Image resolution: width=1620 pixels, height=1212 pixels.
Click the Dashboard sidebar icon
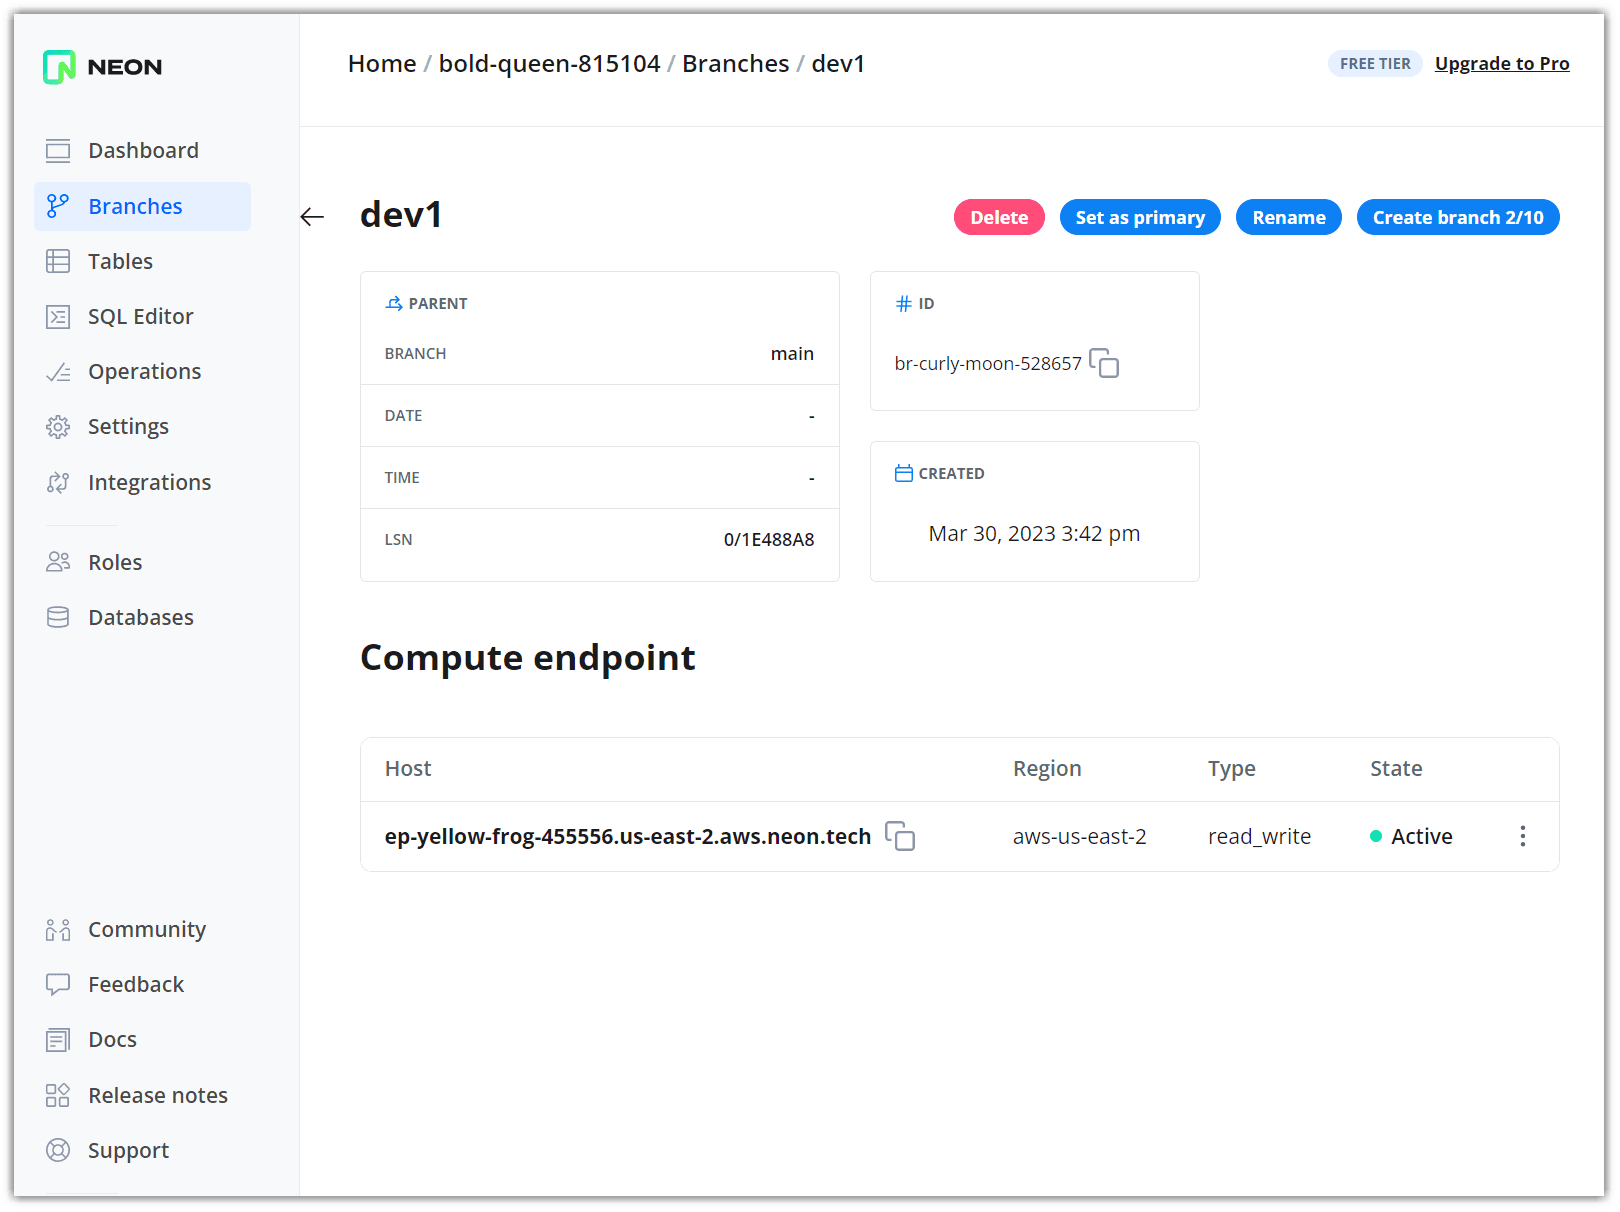coord(58,151)
